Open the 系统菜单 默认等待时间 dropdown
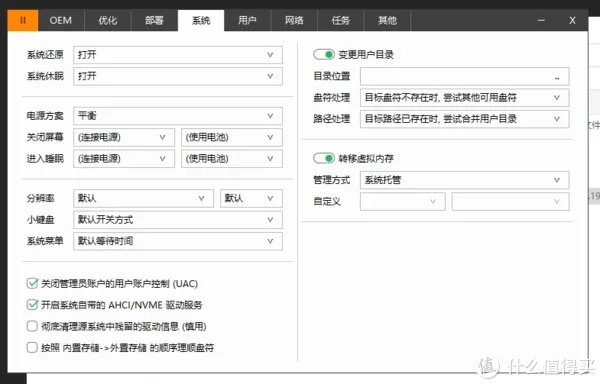The image size is (600, 384). pyautogui.click(x=178, y=241)
